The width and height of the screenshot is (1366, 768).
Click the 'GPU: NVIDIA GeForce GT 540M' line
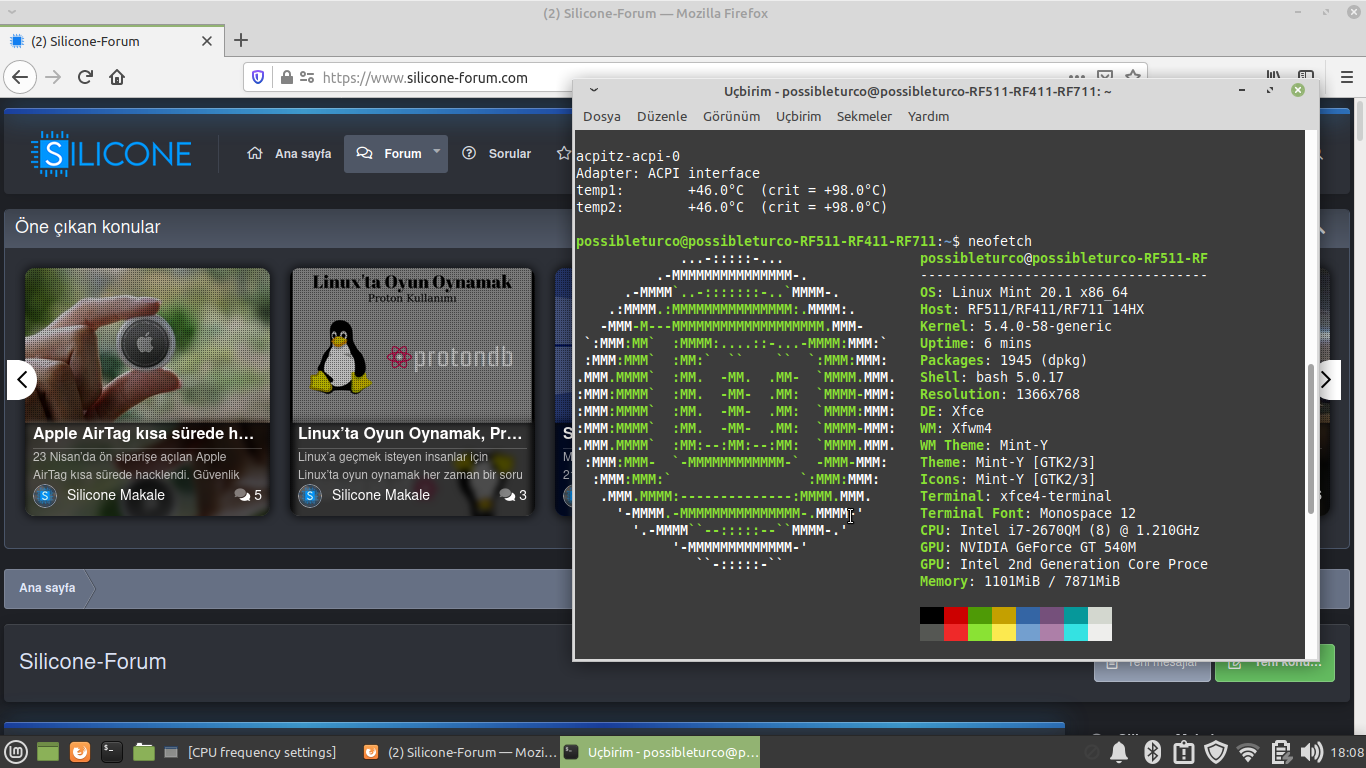point(1028,547)
